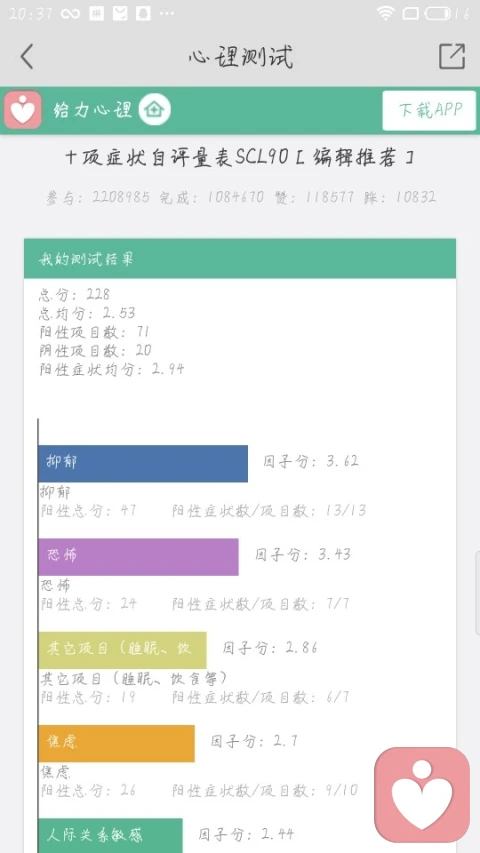Tap the yellow 其它项目 bar

click(x=122, y=650)
